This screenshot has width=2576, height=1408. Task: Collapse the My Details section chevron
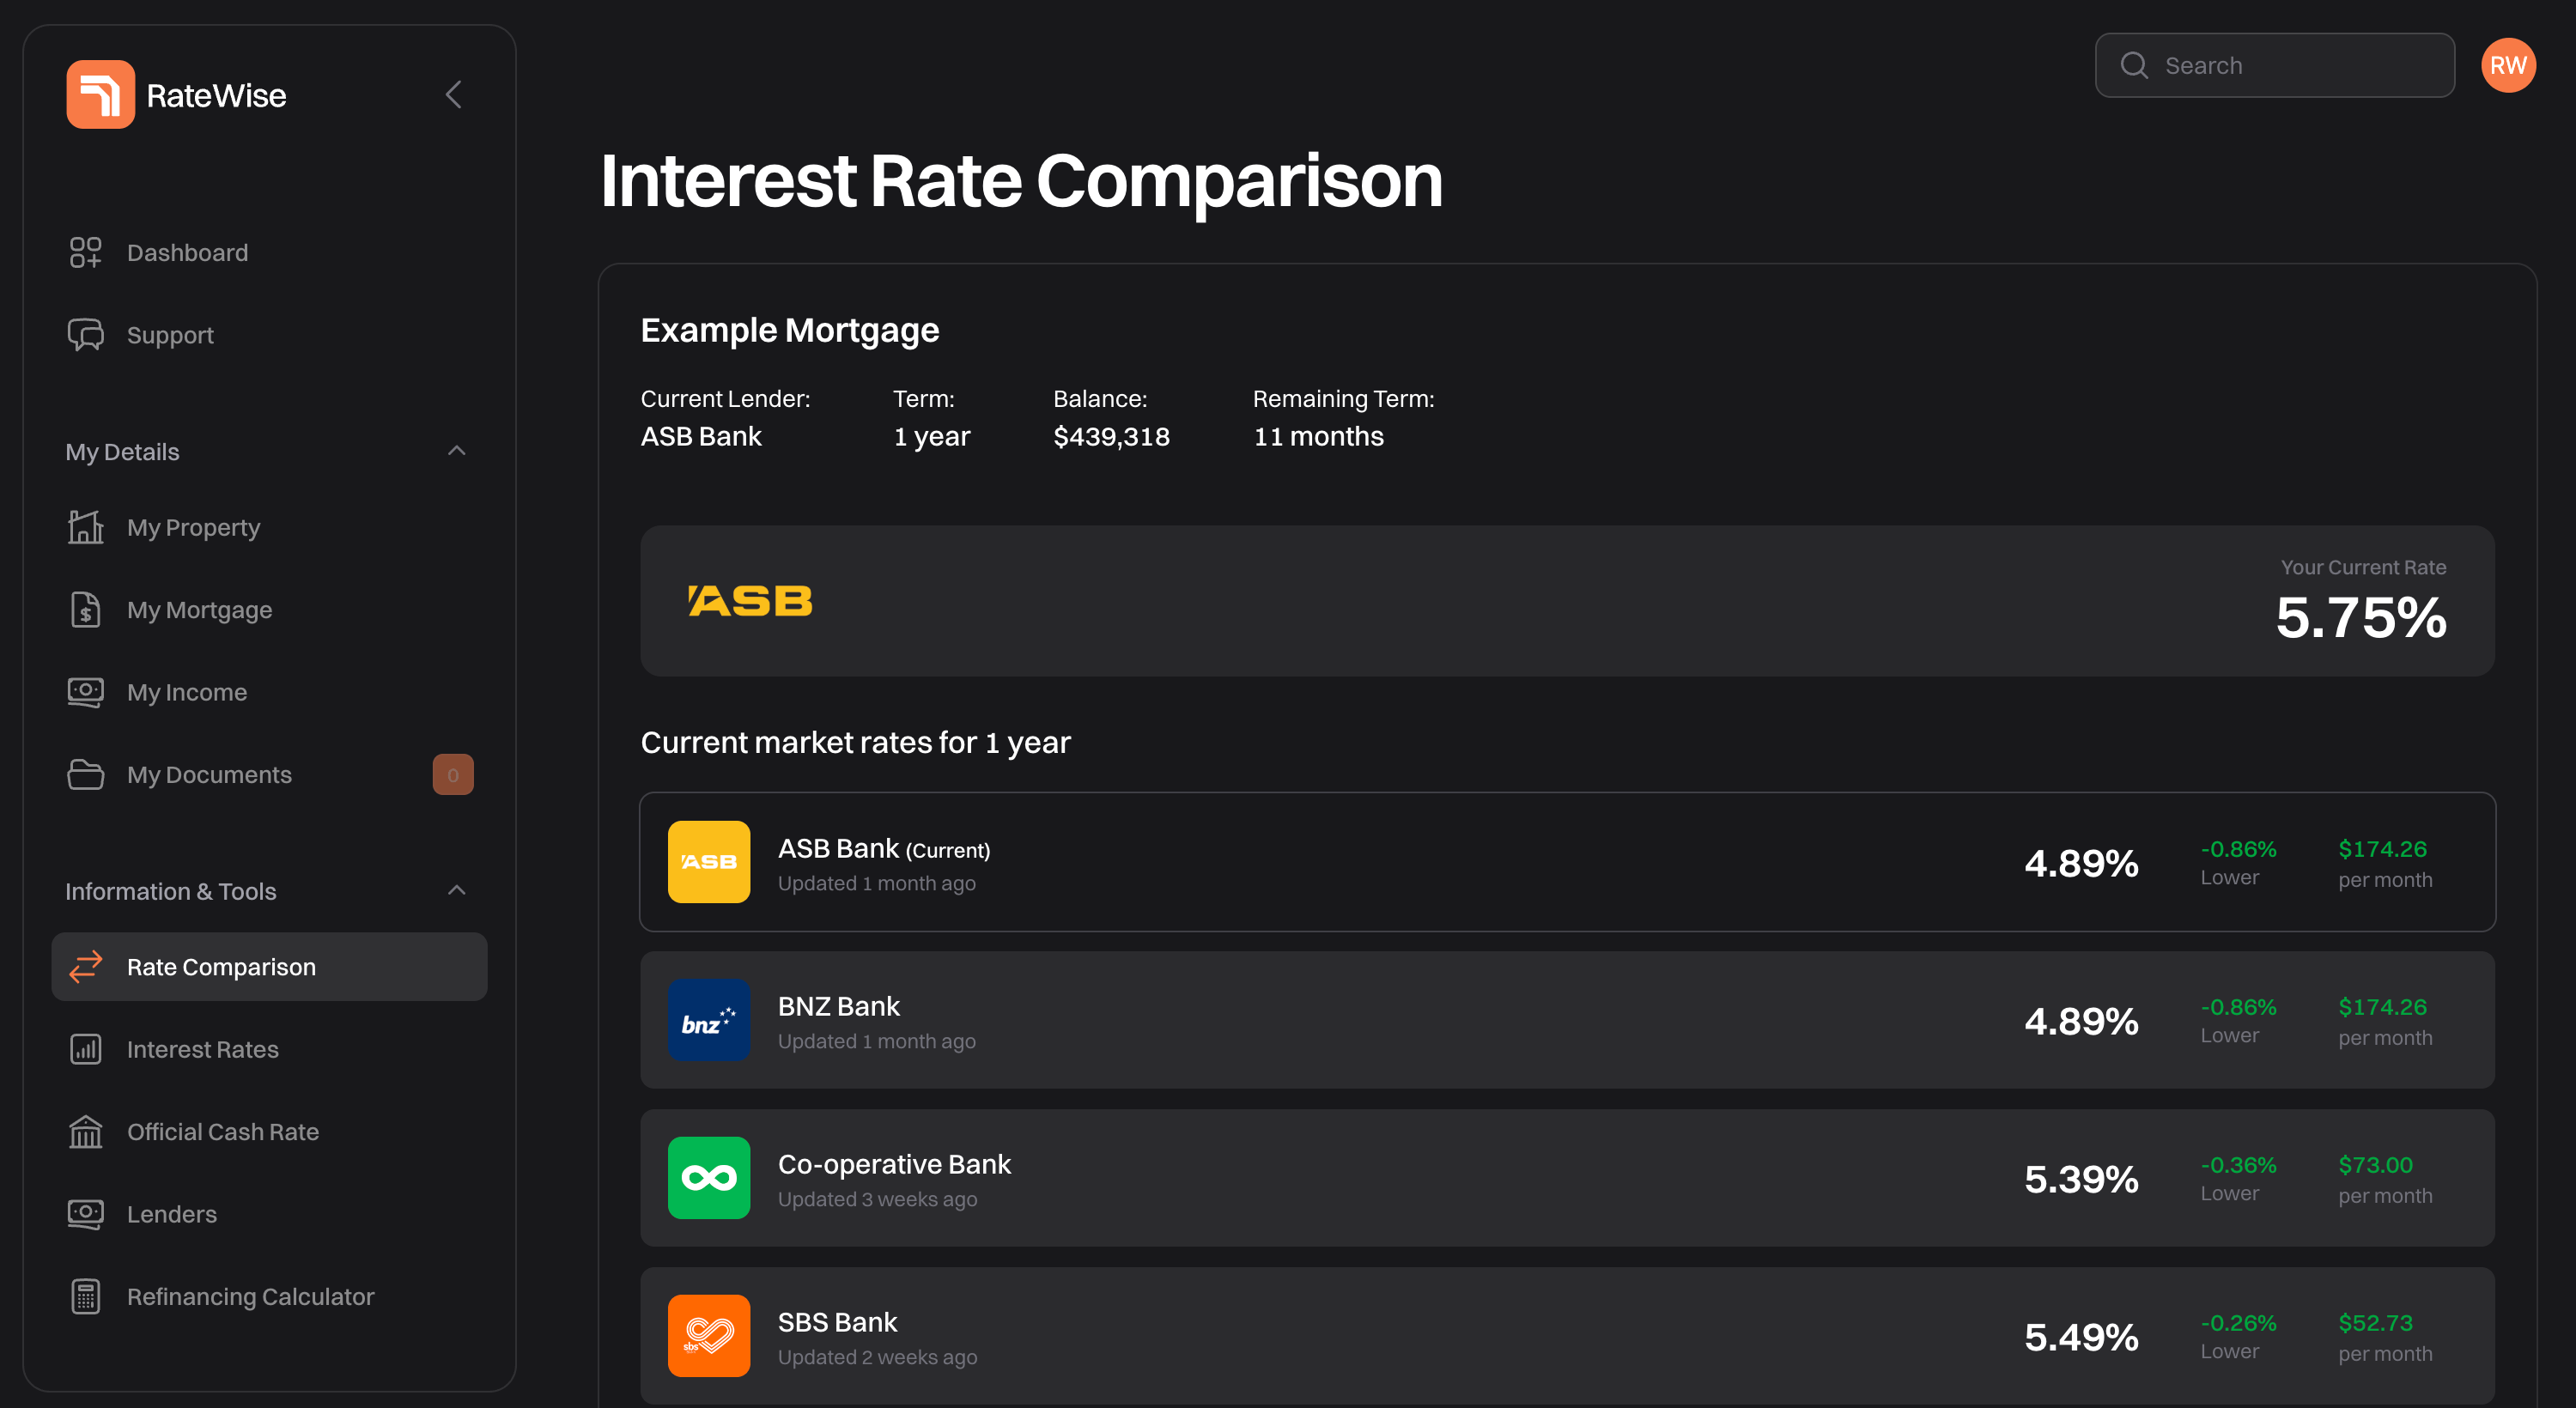coord(457,451)
